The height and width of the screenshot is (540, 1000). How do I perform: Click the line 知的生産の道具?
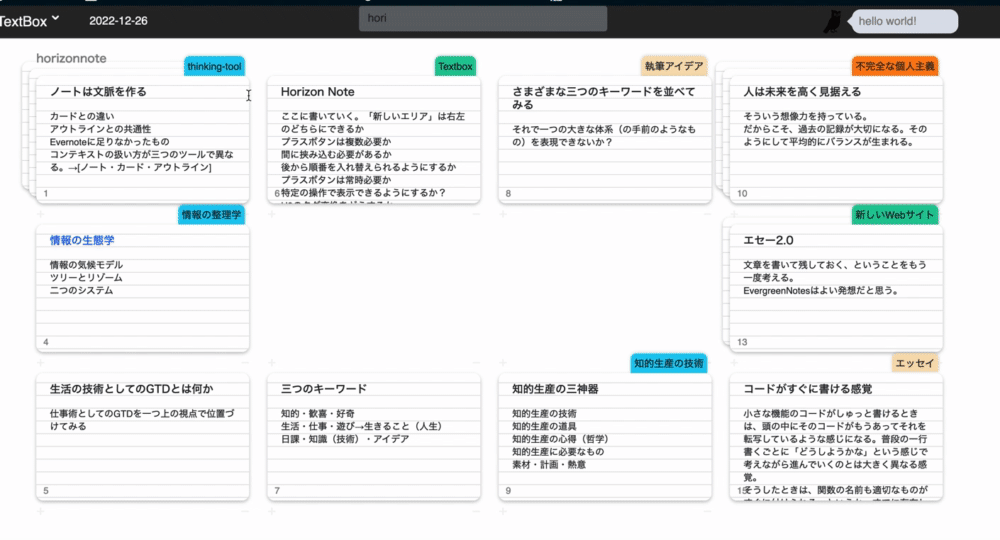544,426
